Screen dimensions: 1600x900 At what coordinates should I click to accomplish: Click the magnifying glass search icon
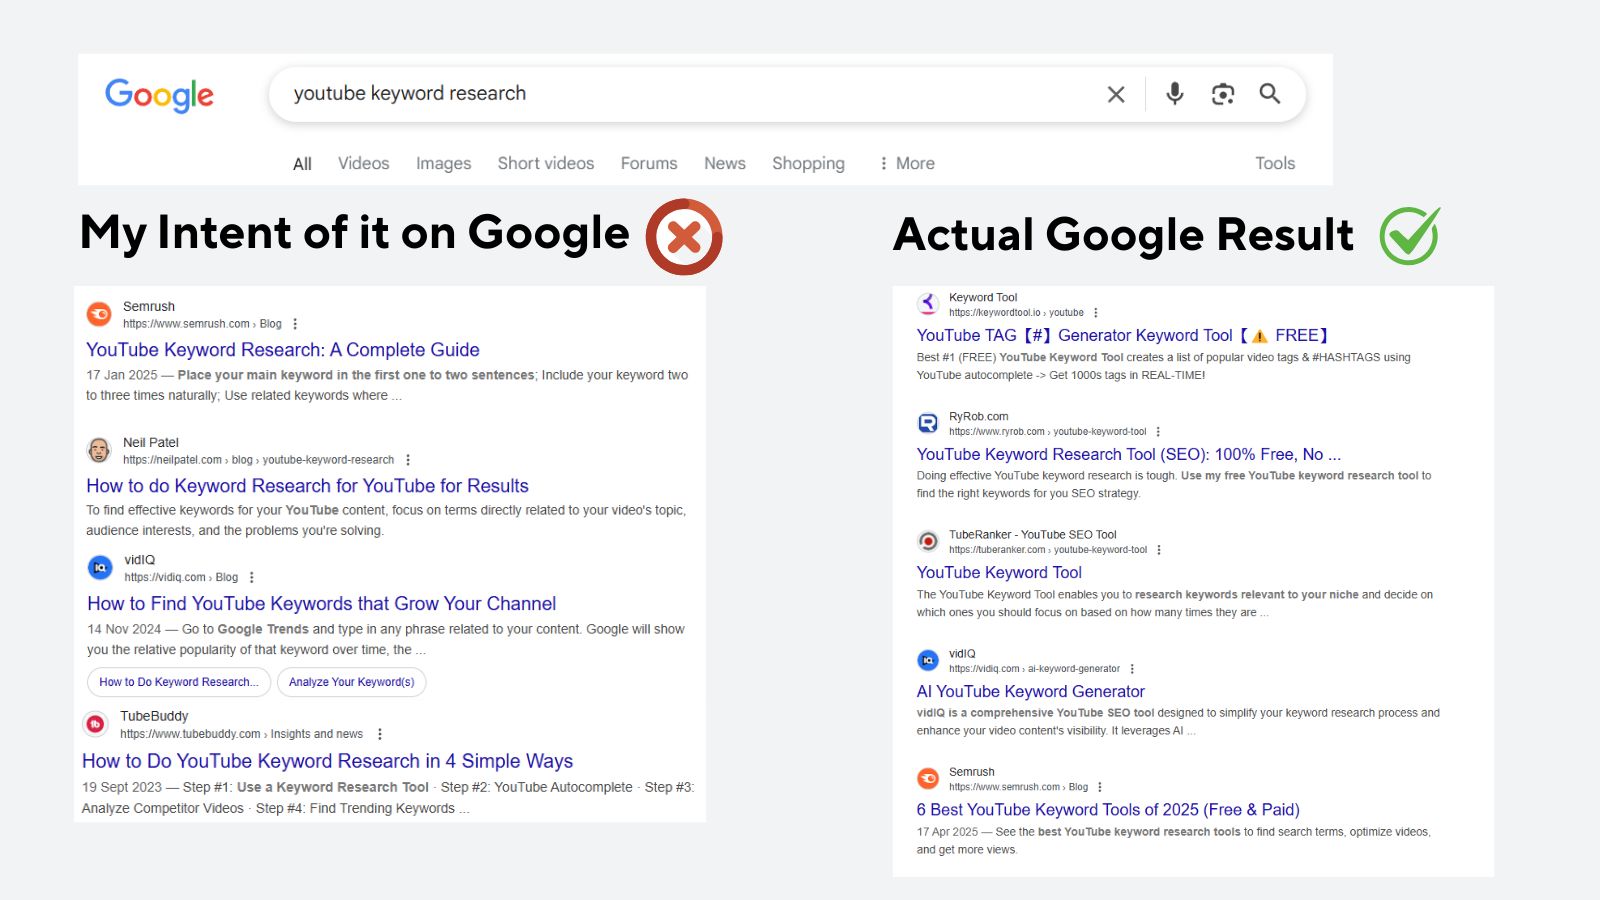[1269, 94]
